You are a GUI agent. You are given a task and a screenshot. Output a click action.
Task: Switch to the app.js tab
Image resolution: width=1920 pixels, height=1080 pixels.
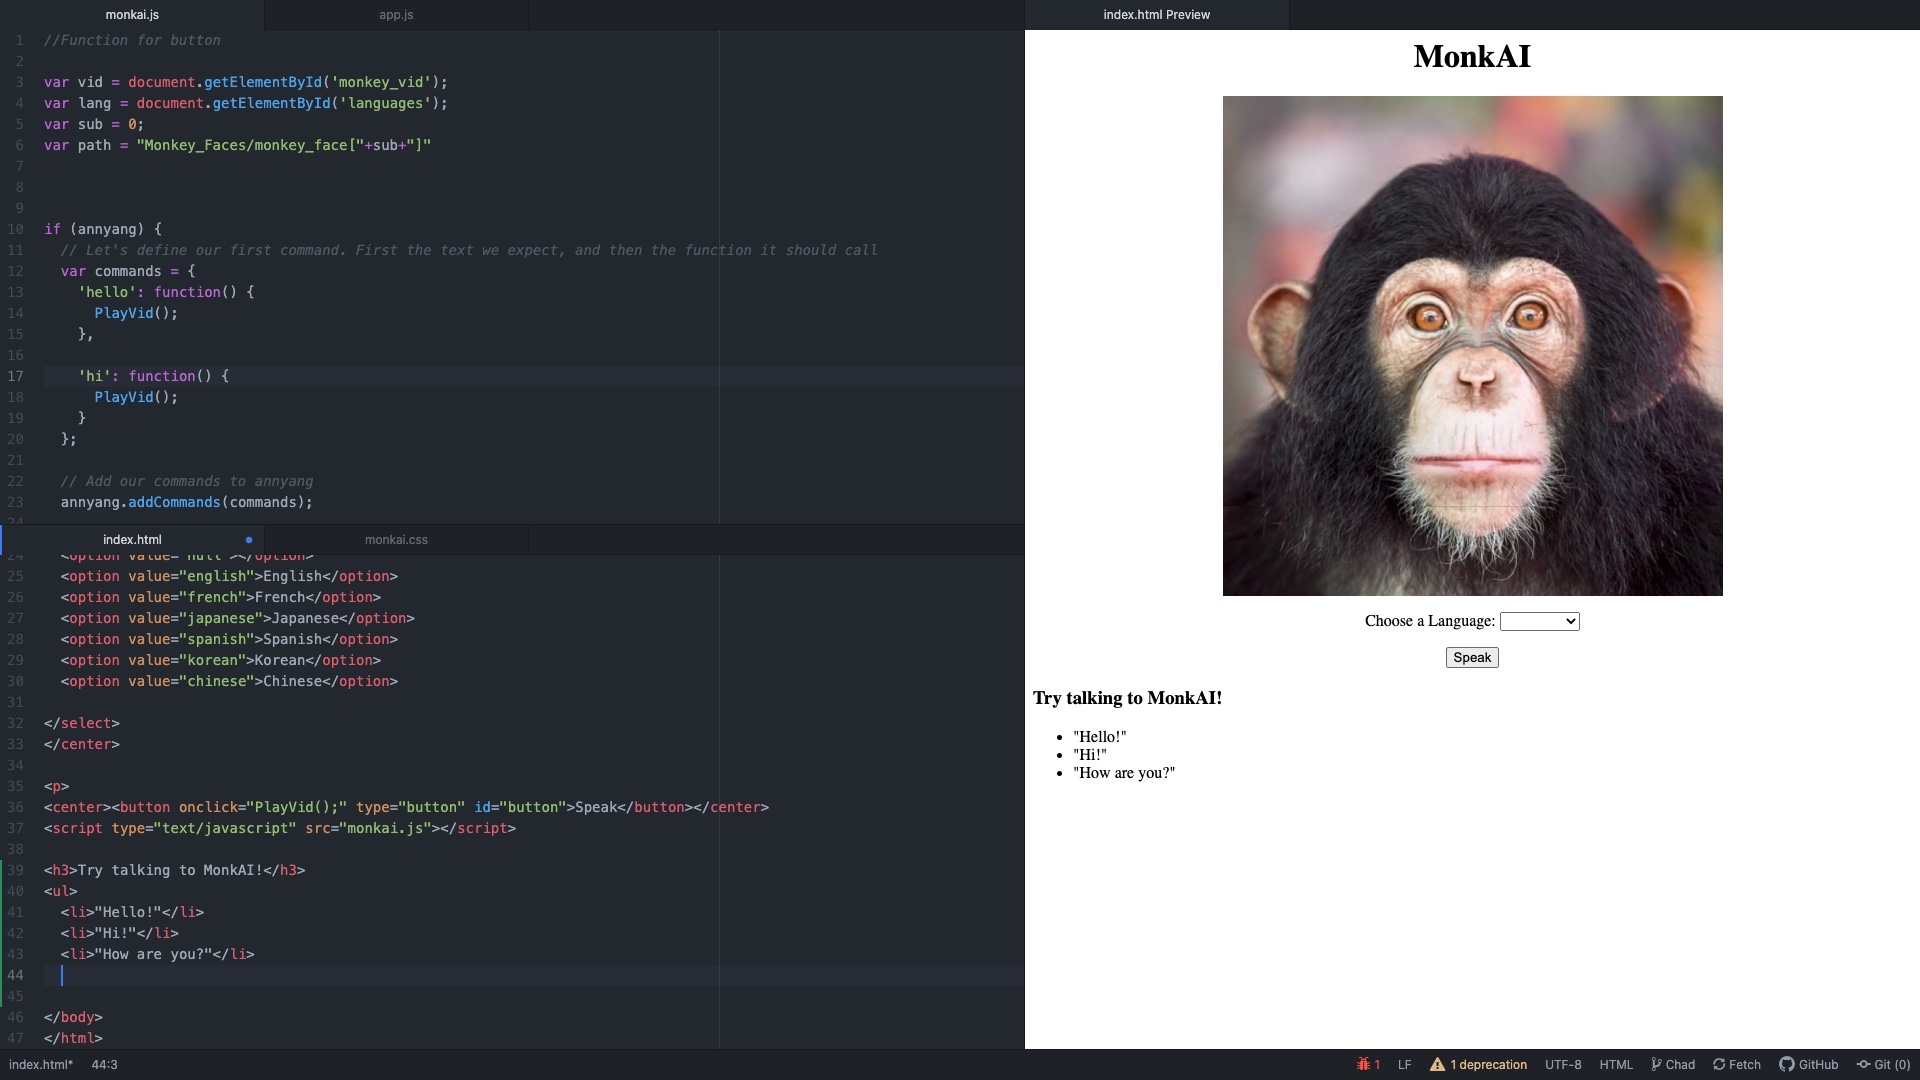396,15
